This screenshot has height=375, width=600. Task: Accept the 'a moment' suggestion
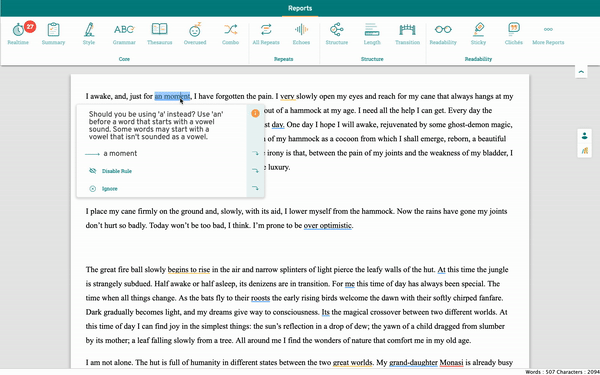coord(120,153)
